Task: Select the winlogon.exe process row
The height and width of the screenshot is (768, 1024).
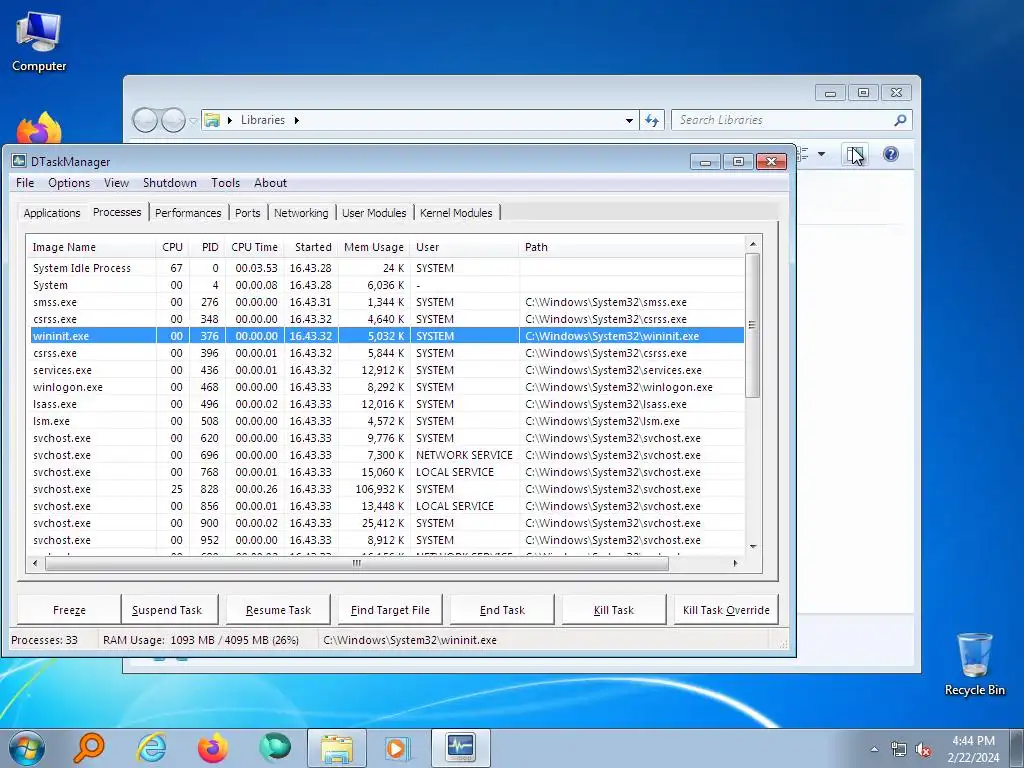Action: click(x=387, y=387)
